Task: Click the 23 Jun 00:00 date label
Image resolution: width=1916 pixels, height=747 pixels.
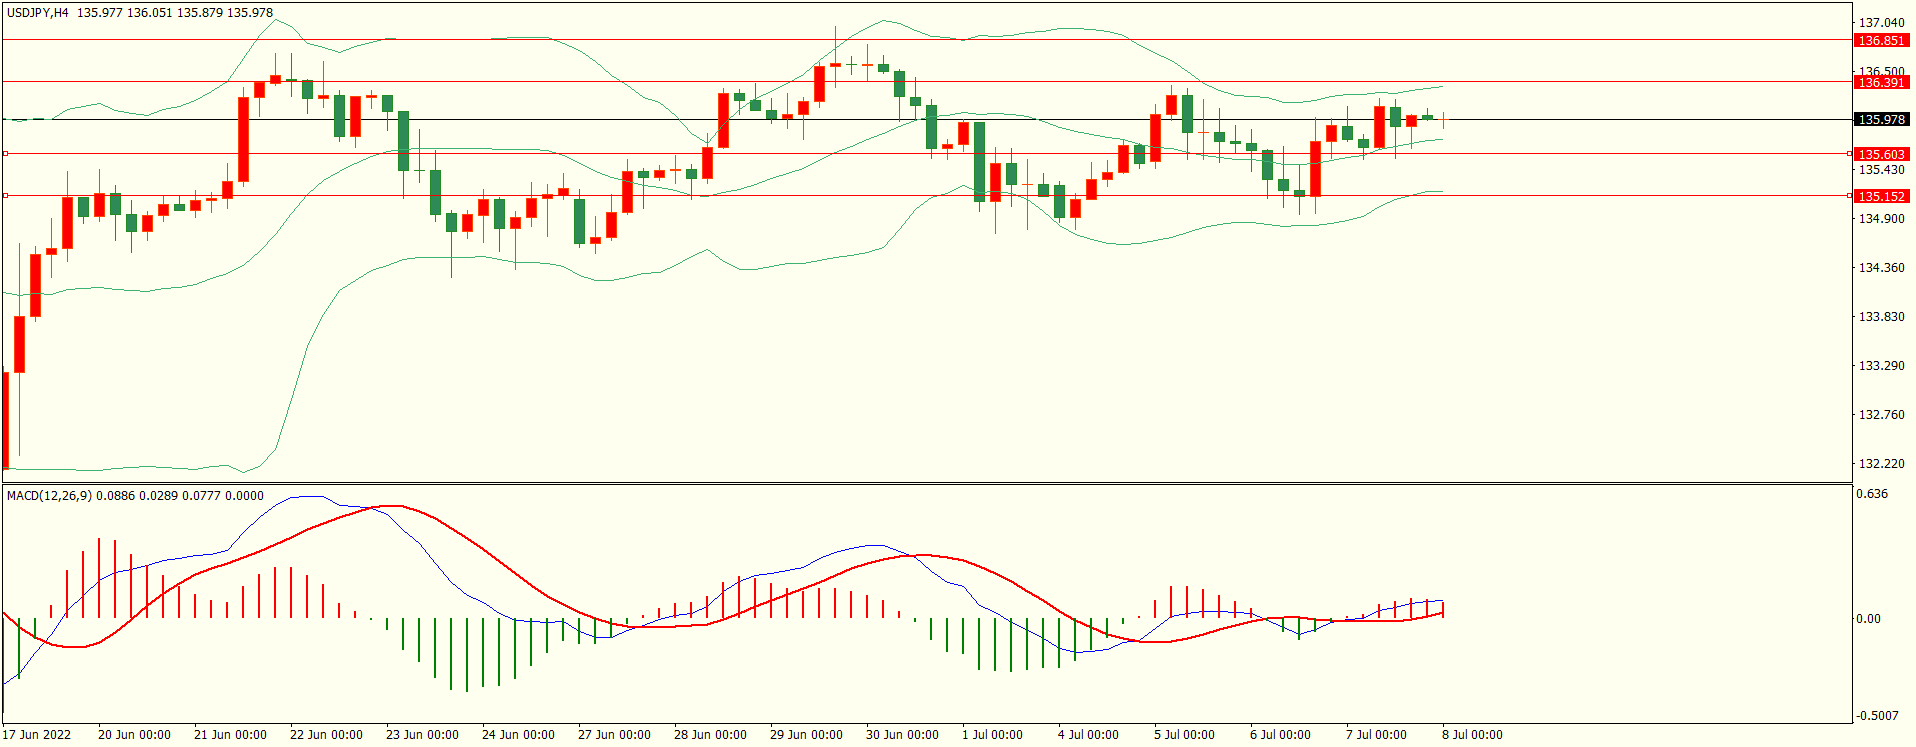Action: click(422, 735)
